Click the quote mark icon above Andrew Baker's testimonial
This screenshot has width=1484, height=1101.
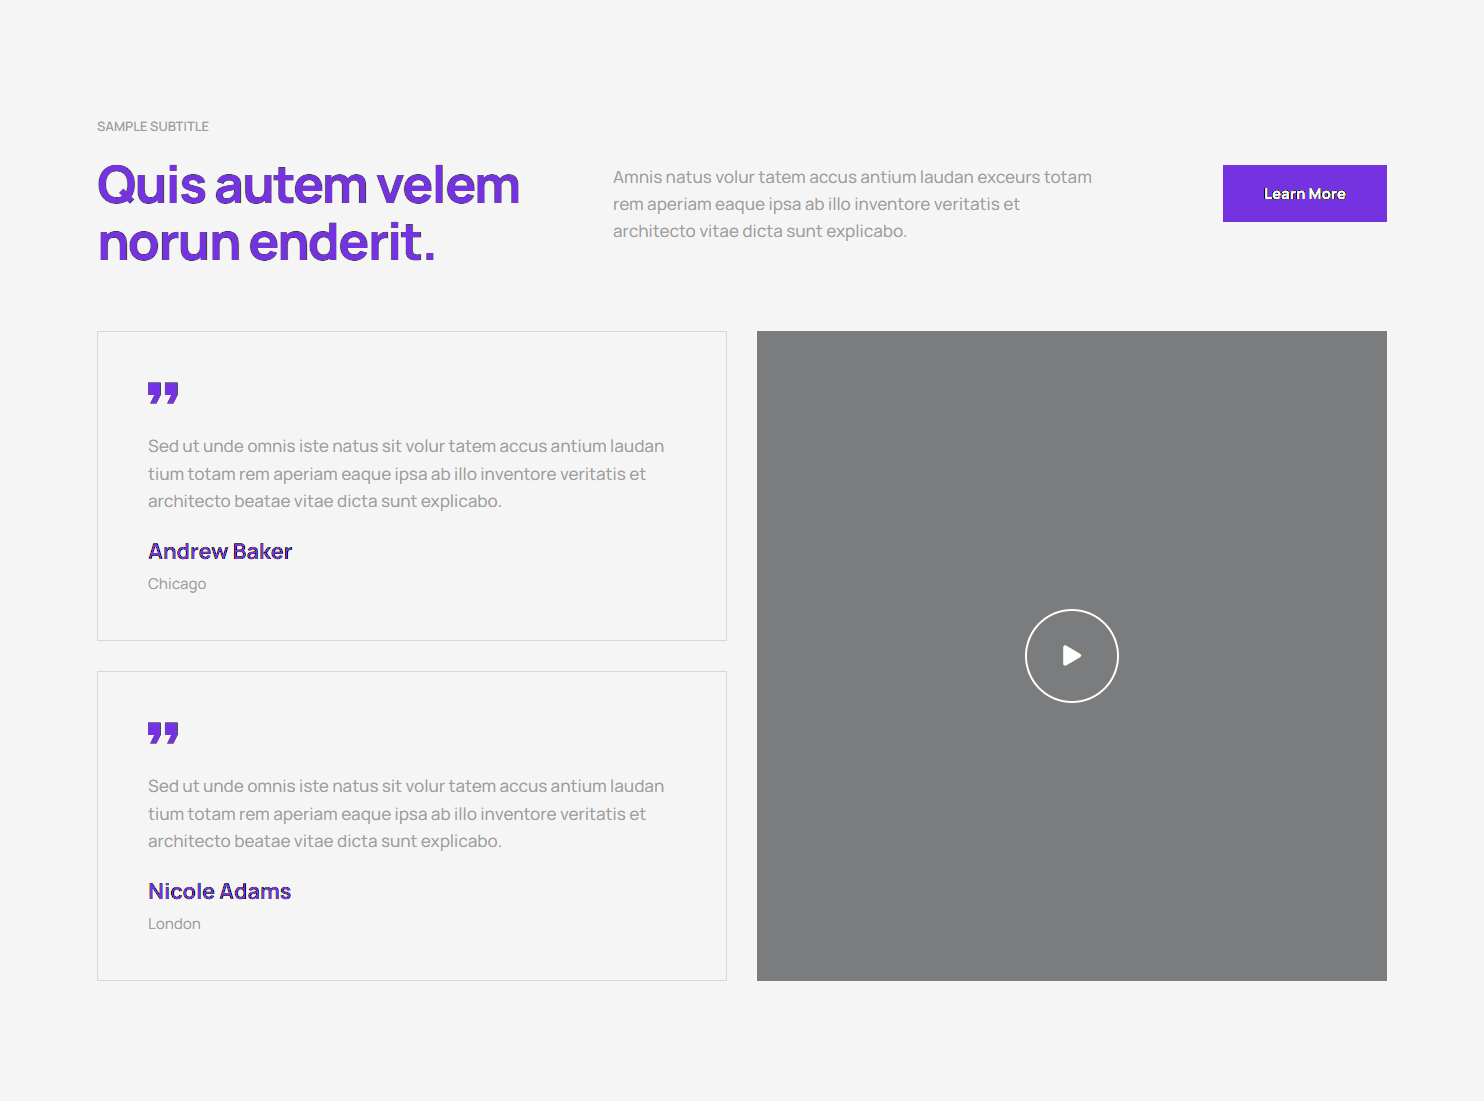coord(163,393)
